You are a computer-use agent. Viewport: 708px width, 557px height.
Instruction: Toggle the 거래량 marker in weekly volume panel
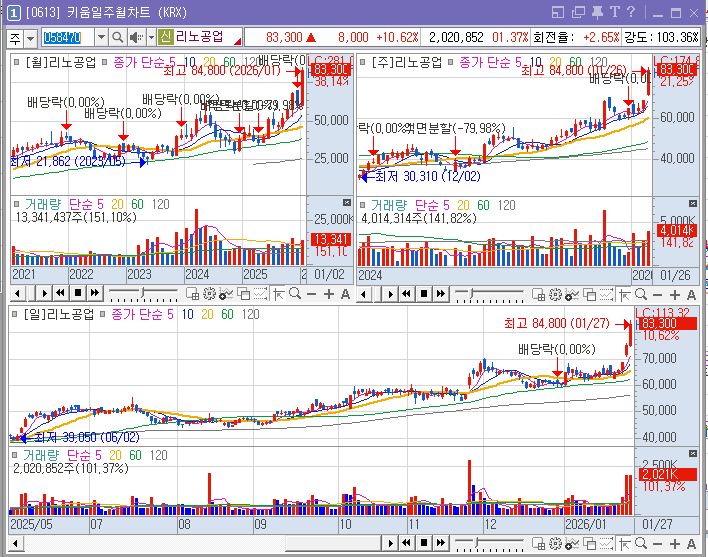point(363,205)
